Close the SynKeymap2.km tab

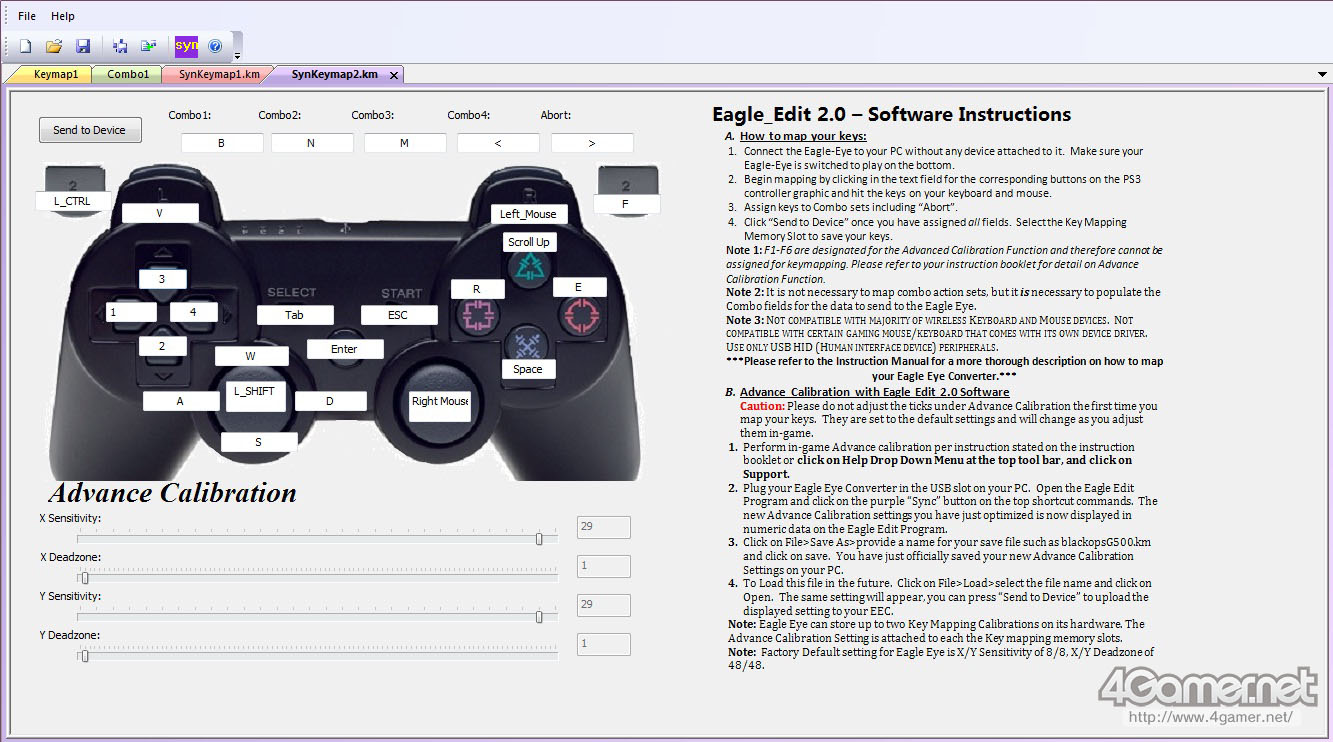pos(394,75)
